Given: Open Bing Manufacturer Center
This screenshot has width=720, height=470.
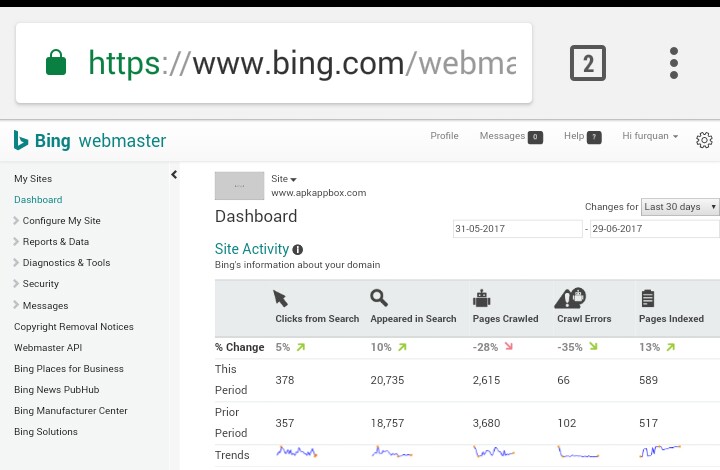Looking at the screenshot, I should pos(71,411).
